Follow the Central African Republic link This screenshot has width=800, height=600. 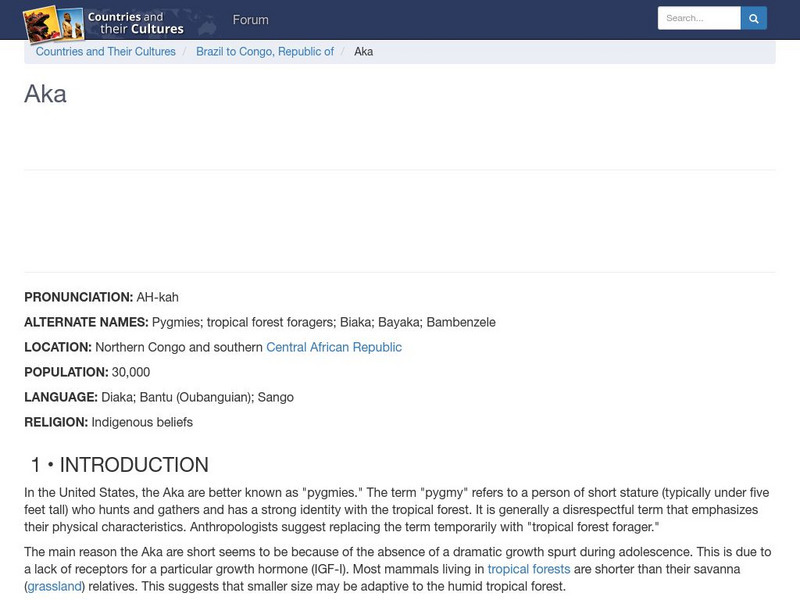click(334, 347)
